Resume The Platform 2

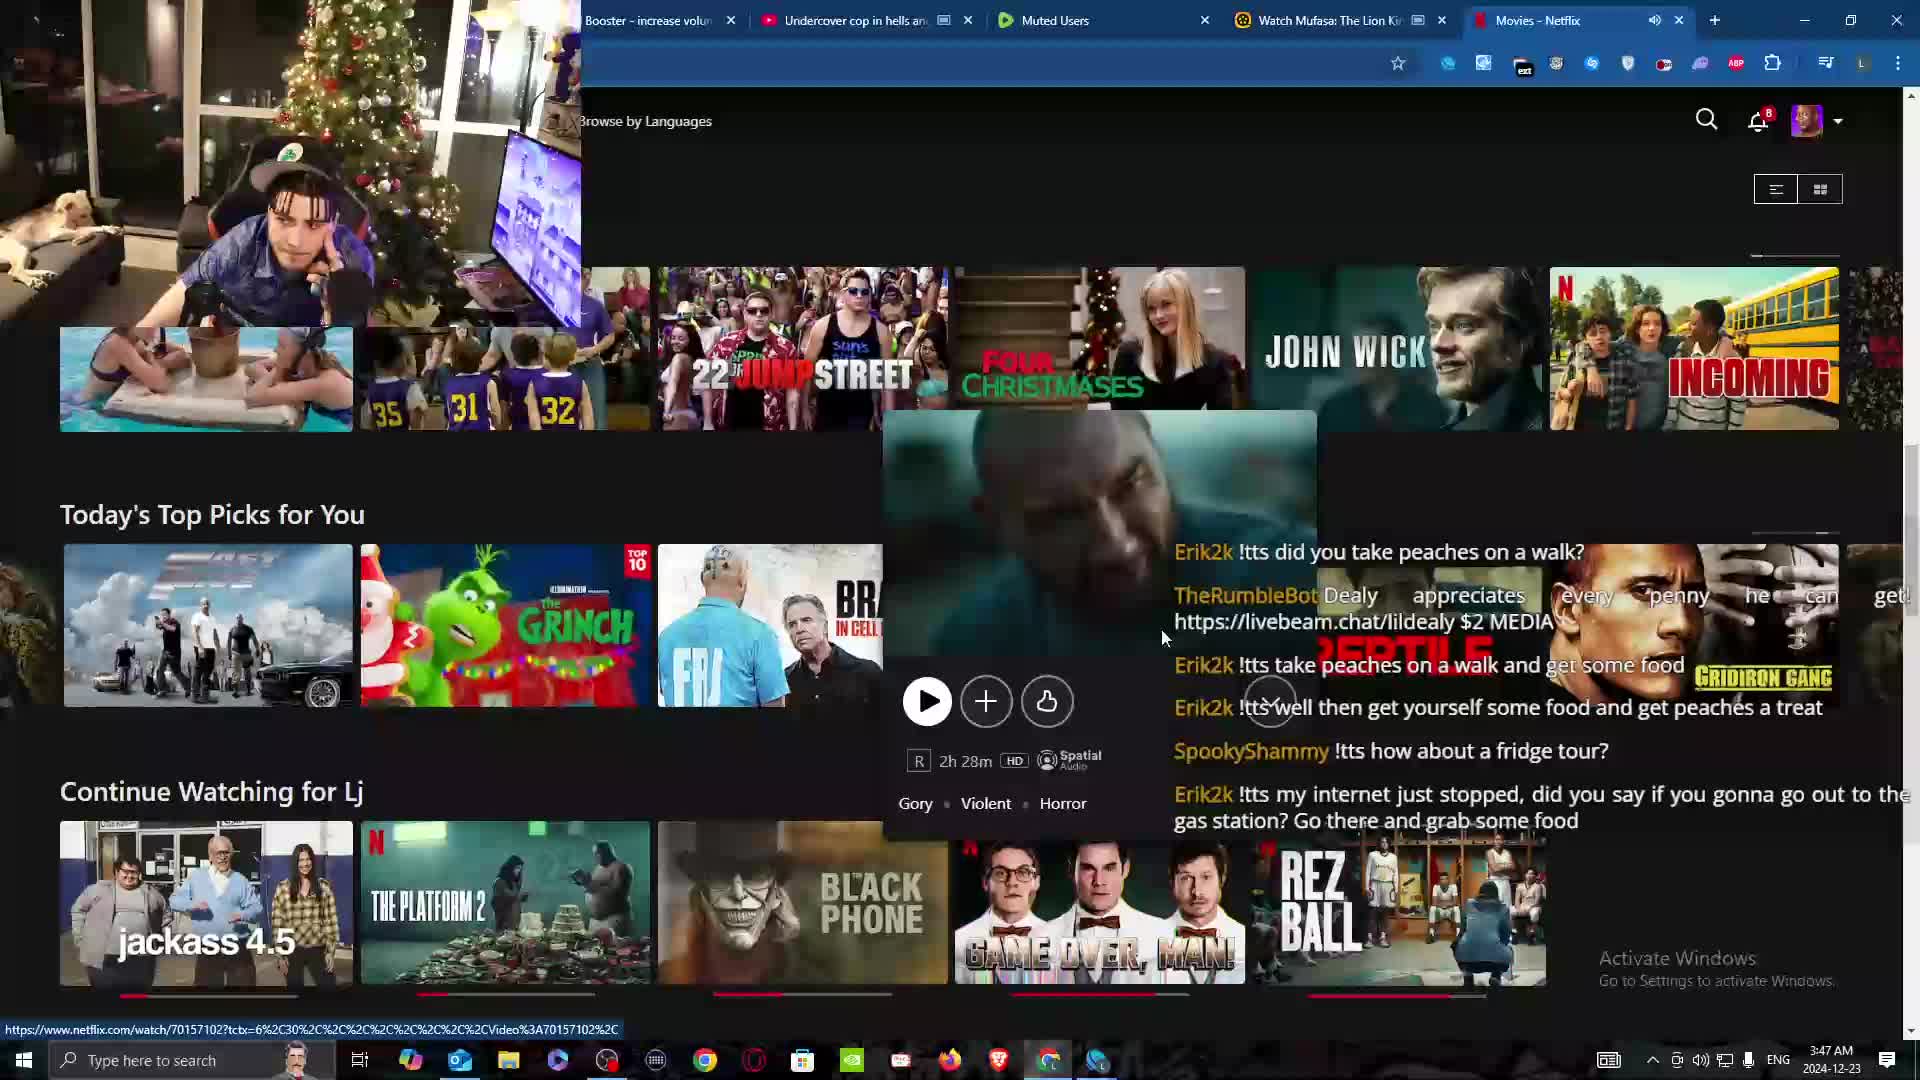[x=505, y=903]
